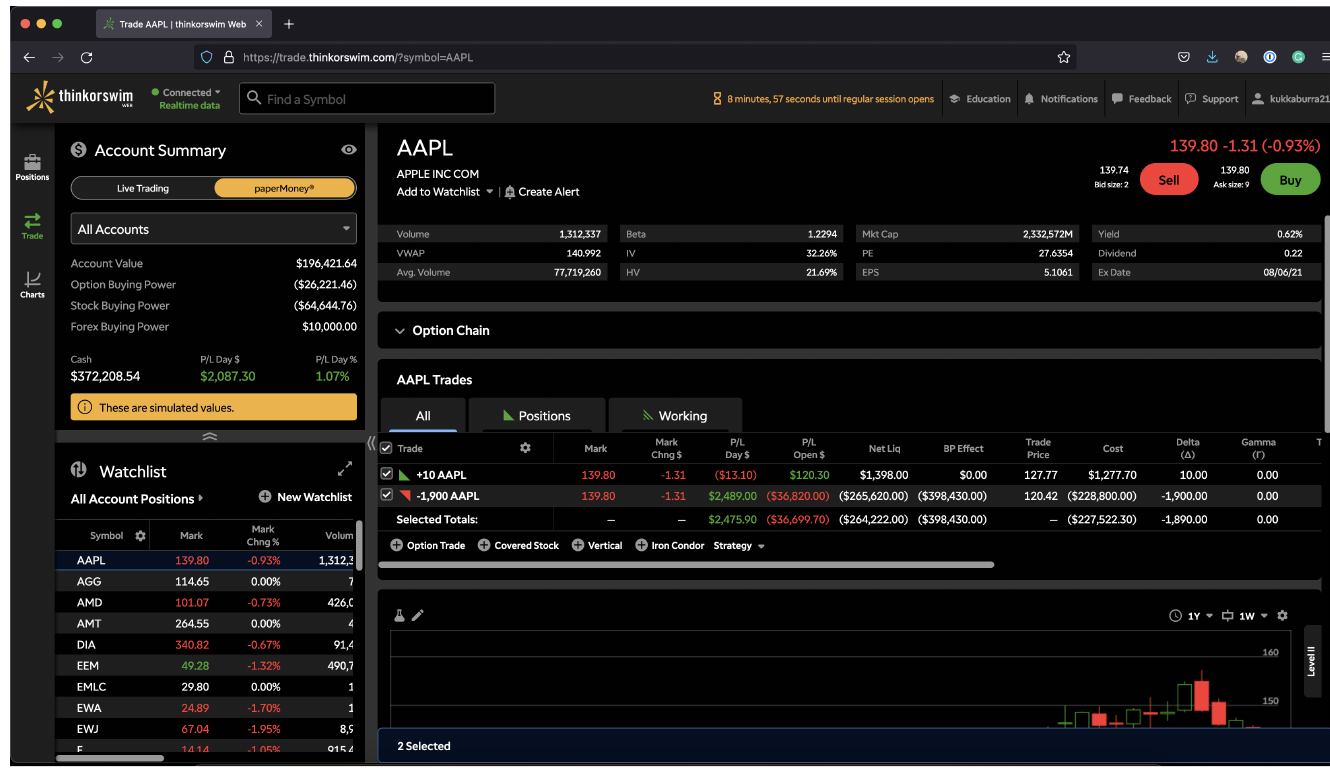1330x780 pixels.
Task: Add a Covered Stock trade
Action: (518, 546)
